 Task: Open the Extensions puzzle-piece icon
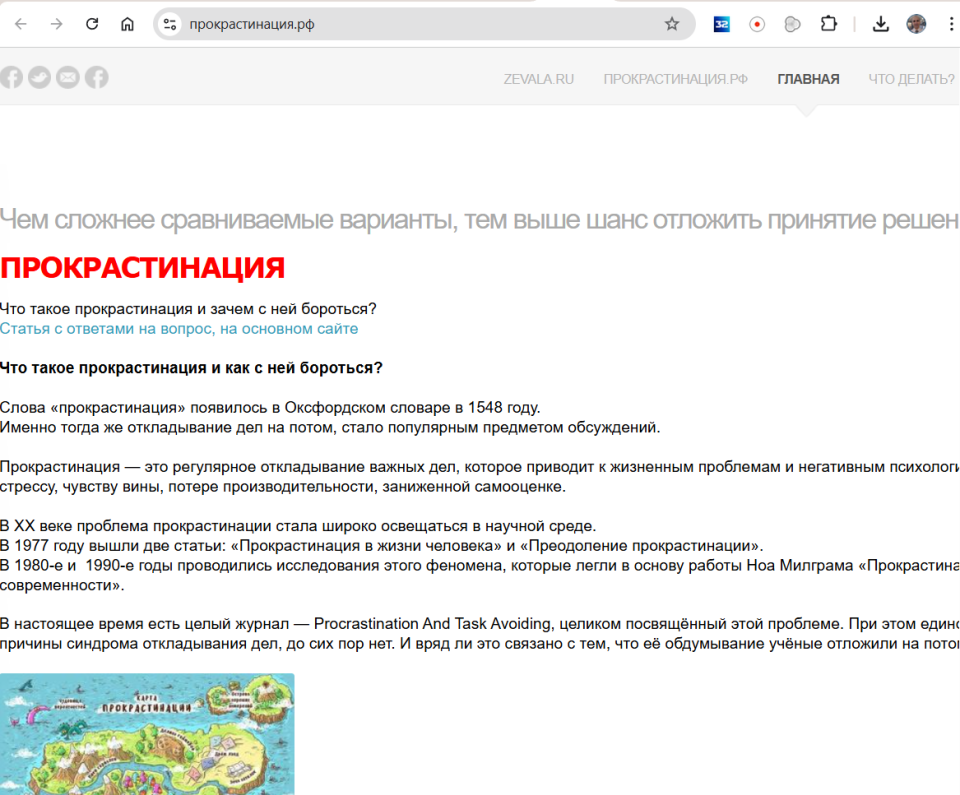tap(829, 23)
